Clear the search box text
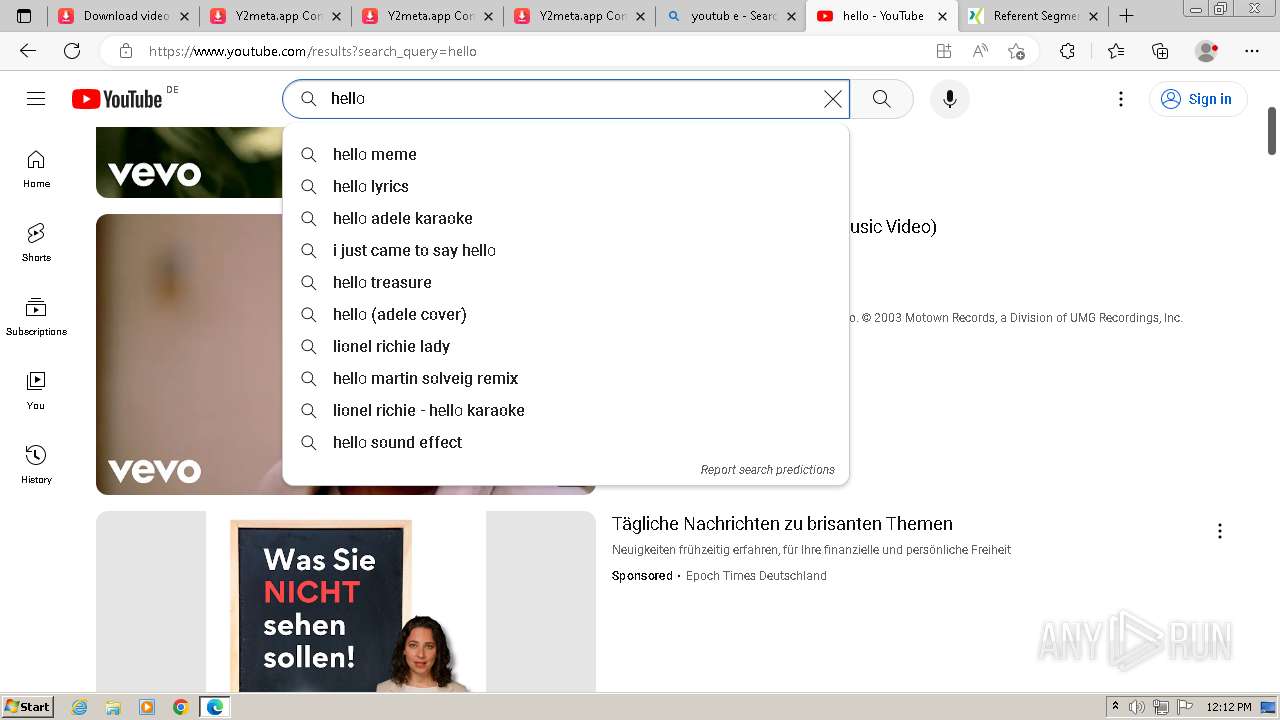Screen dimensions: 1280x720 click(x=832, y=98)
